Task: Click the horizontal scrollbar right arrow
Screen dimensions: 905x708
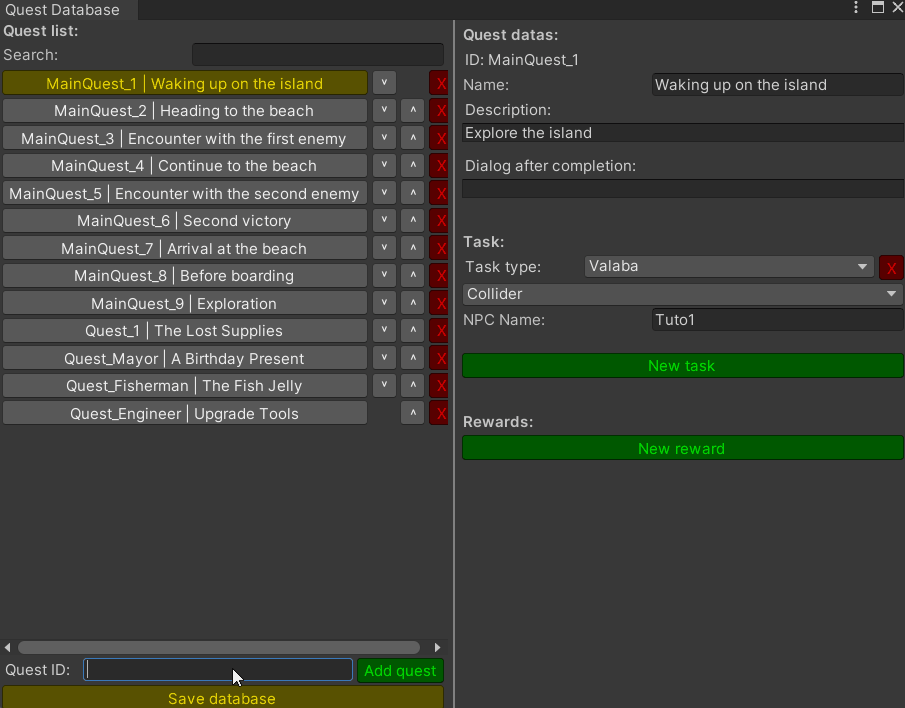Action: click(x=437, y=647)
